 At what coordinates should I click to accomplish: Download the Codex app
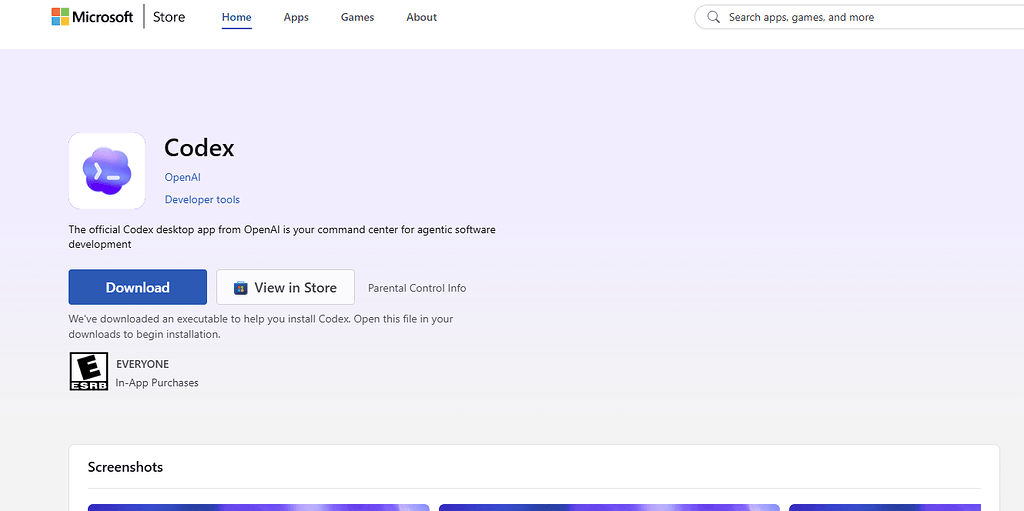138,287
